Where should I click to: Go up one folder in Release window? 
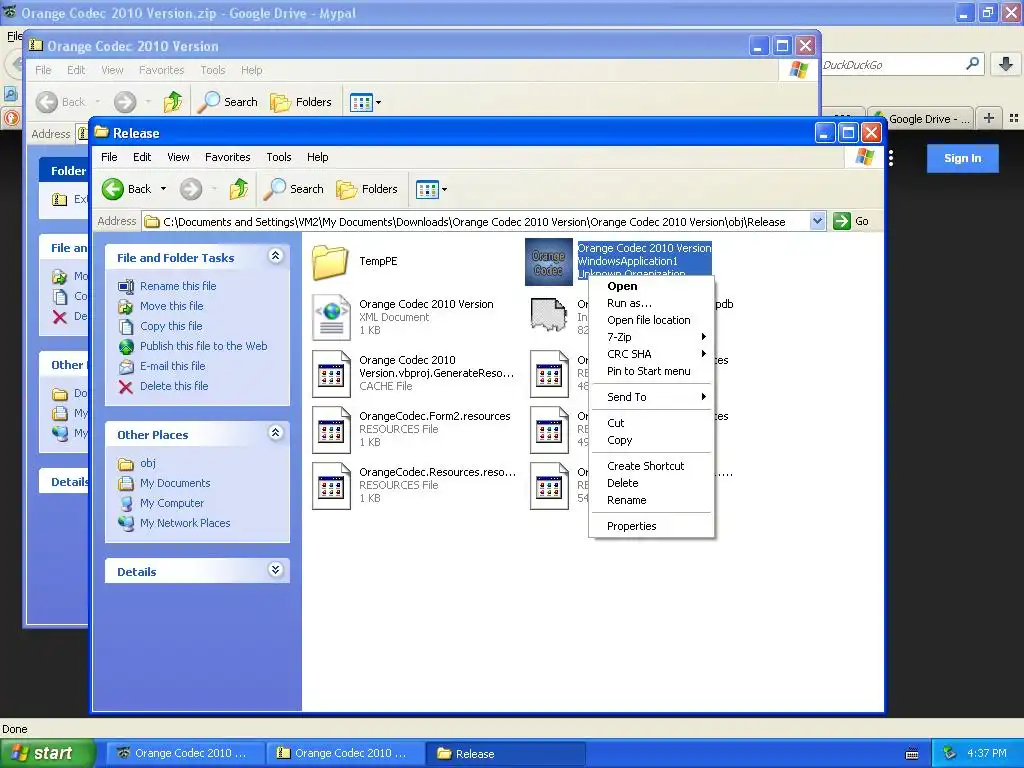tap(238, 189)
